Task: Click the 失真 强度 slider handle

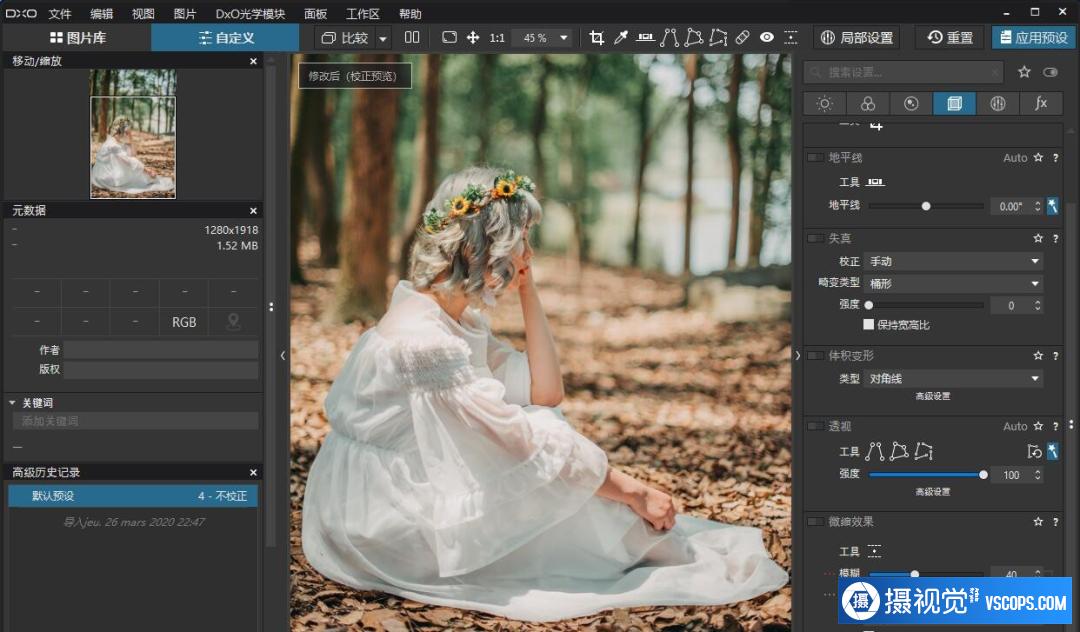Action: coord(869,305)
